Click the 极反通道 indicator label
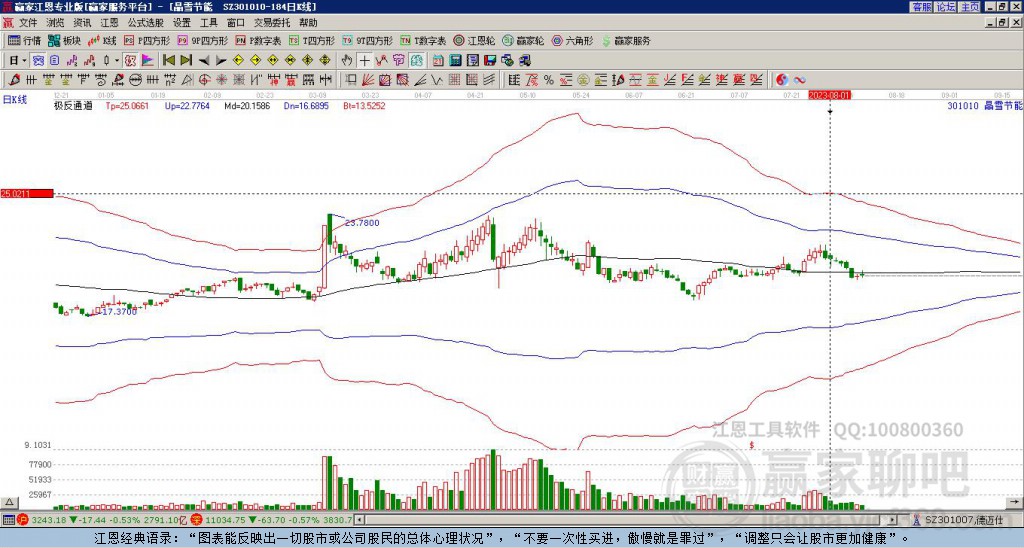 click(73, 105)
